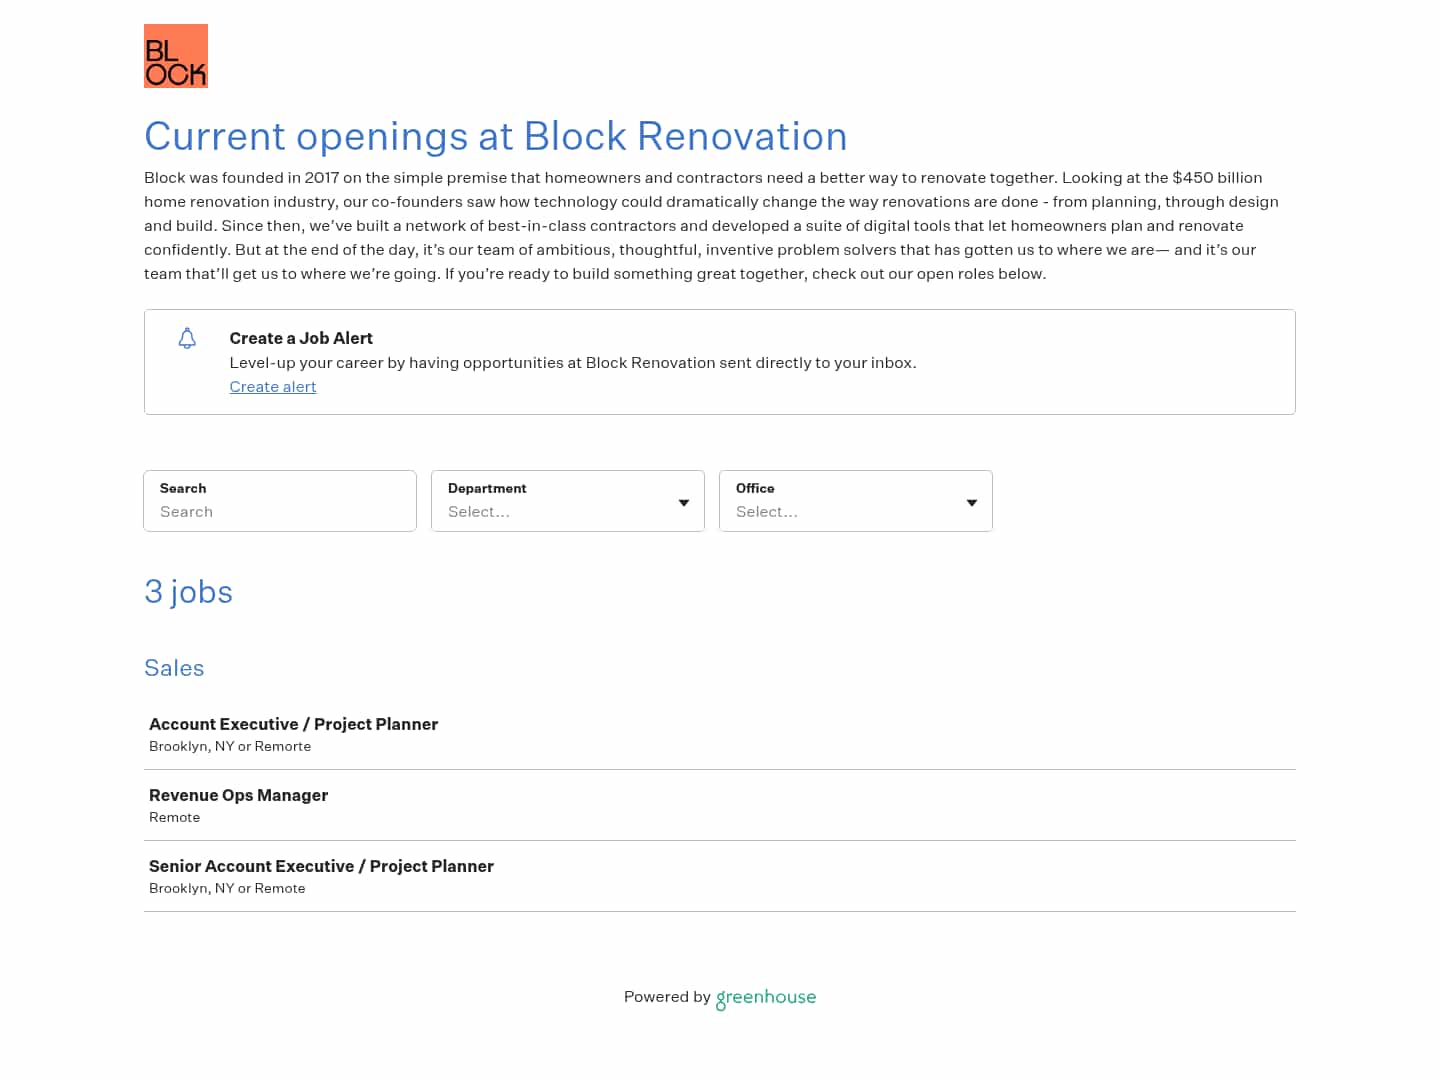1440x1080 pixels.
Task: Click the 'Create a Job Alert' title
Action: pyautogui.click(x=301, y=338)
